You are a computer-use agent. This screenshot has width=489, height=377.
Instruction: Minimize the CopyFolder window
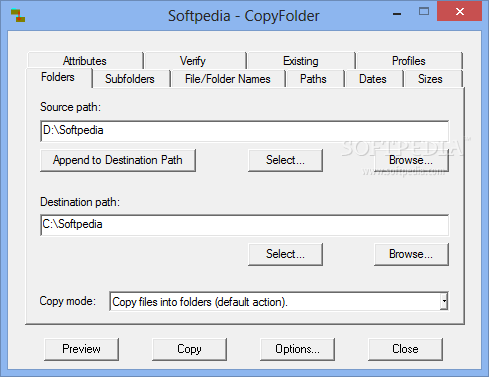(397, 14)
